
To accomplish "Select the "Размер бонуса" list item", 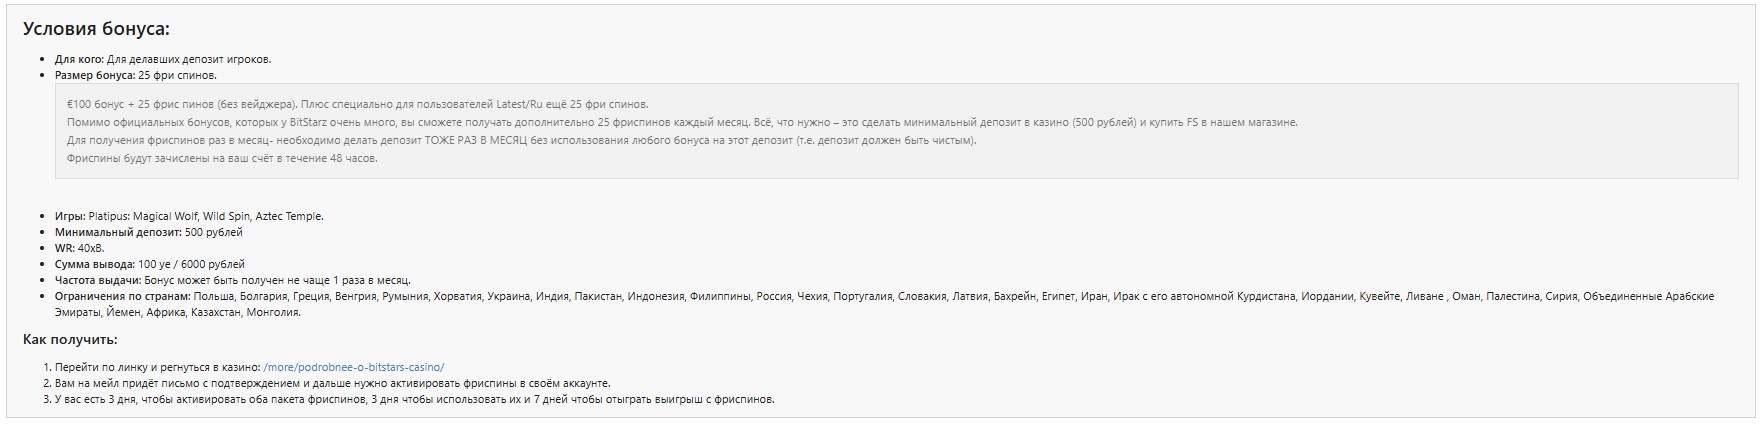I will (x=135, y=75).
